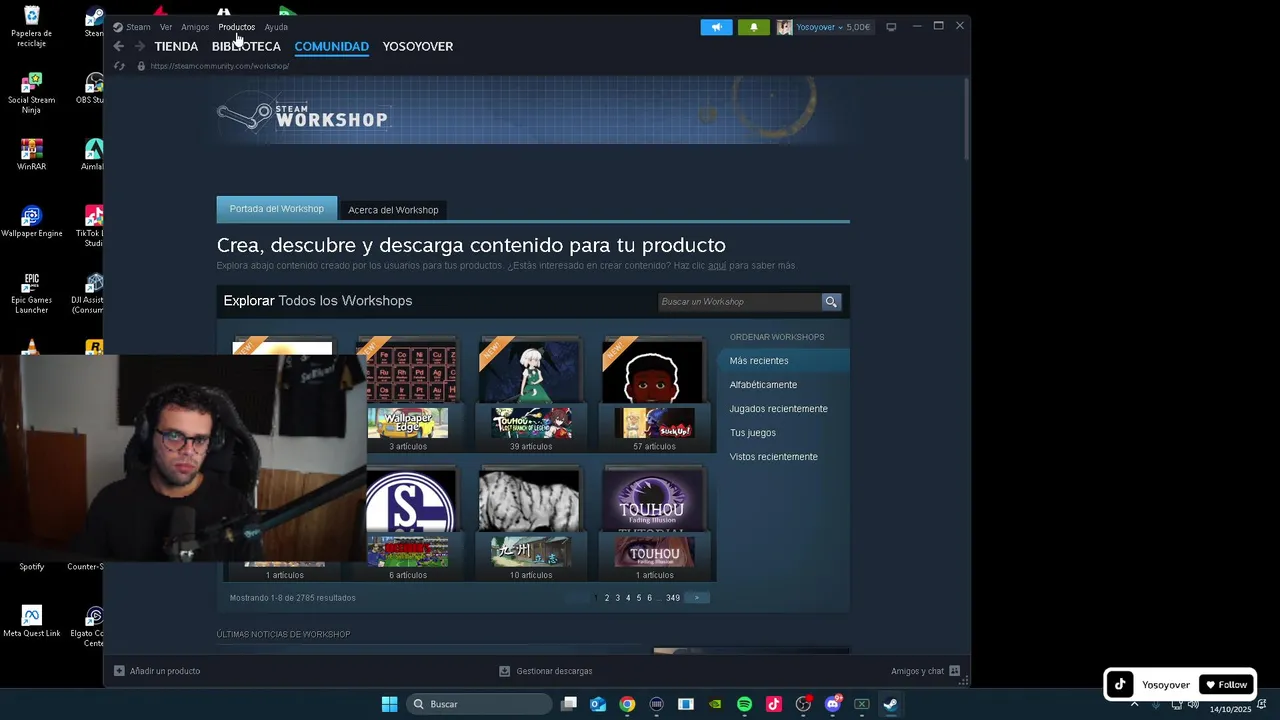
Task: Open the Ayuda menu
Action: tap(276, 27)
